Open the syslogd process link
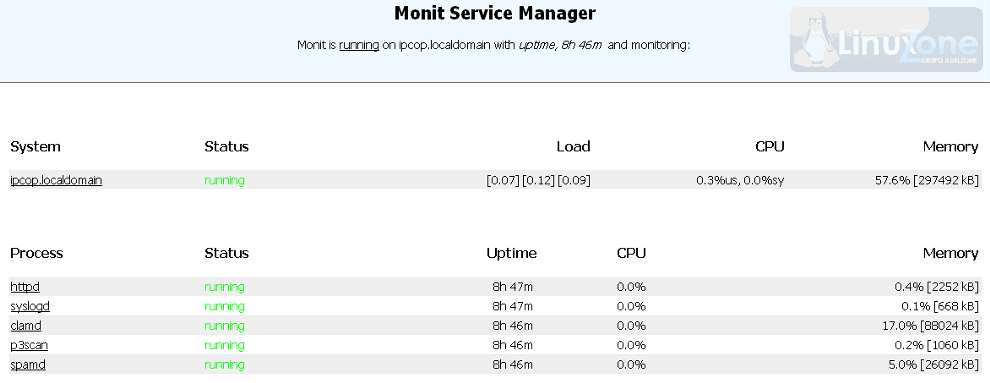 click(30, 307)
